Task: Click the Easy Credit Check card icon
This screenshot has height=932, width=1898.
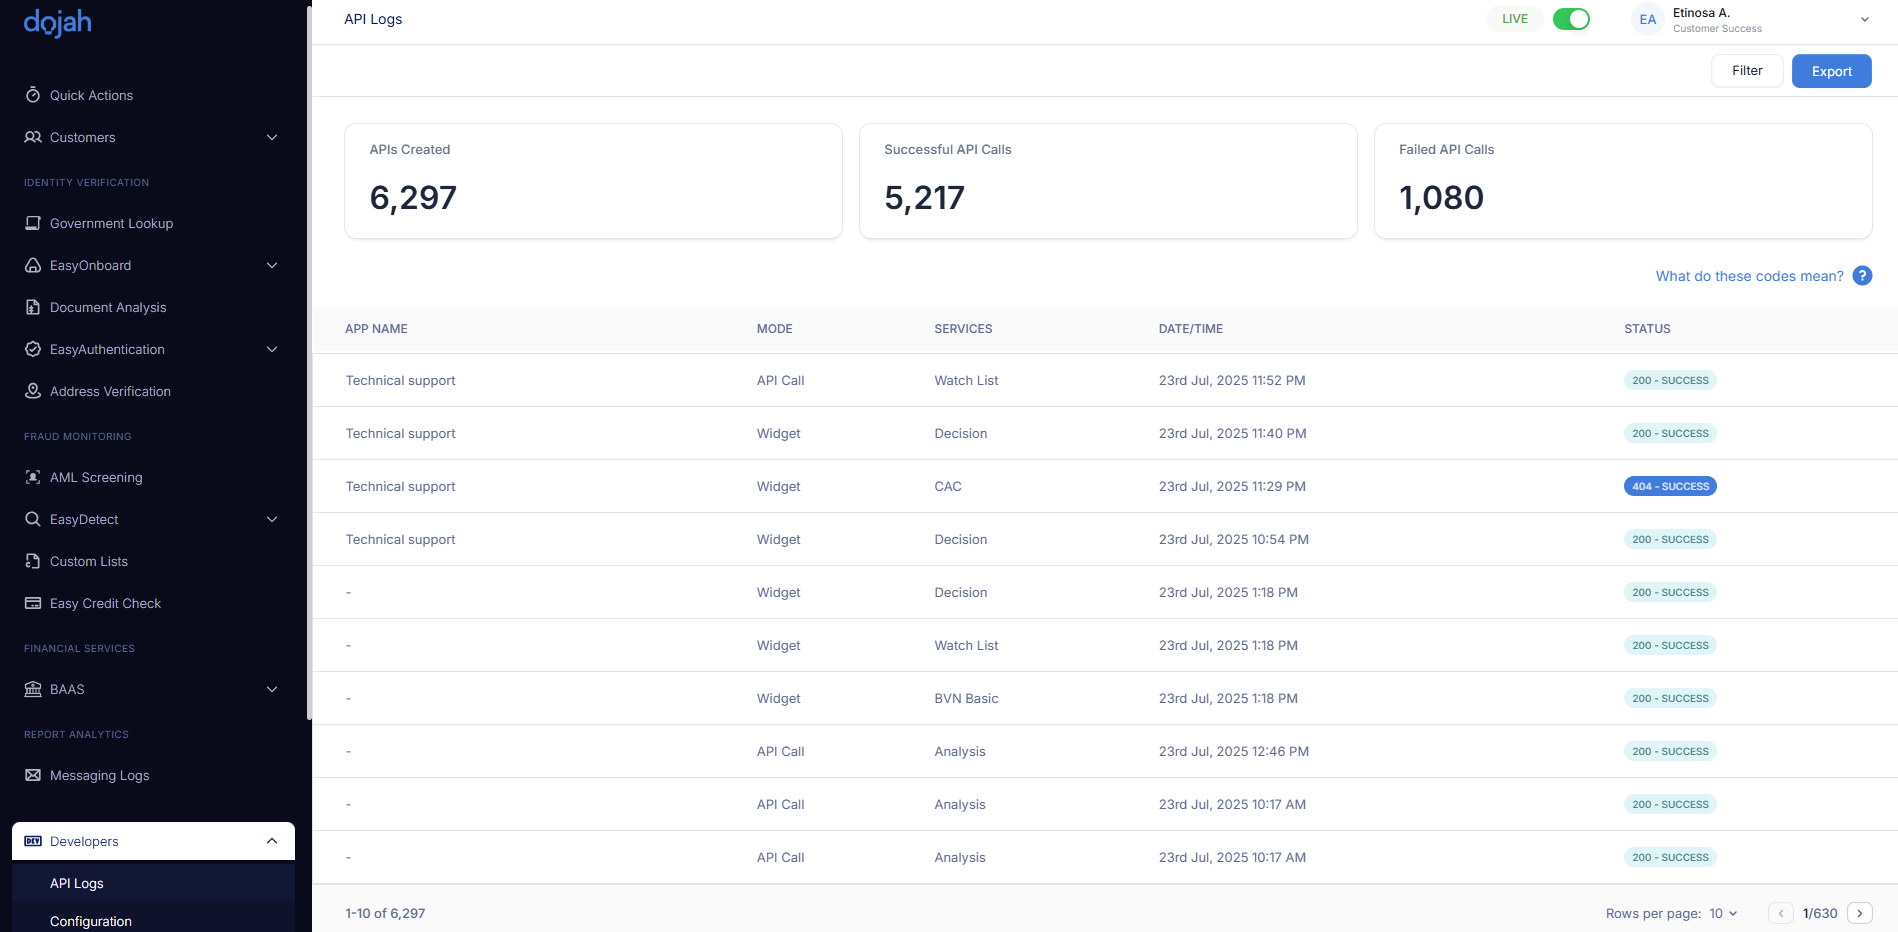Action: point(33,603)
